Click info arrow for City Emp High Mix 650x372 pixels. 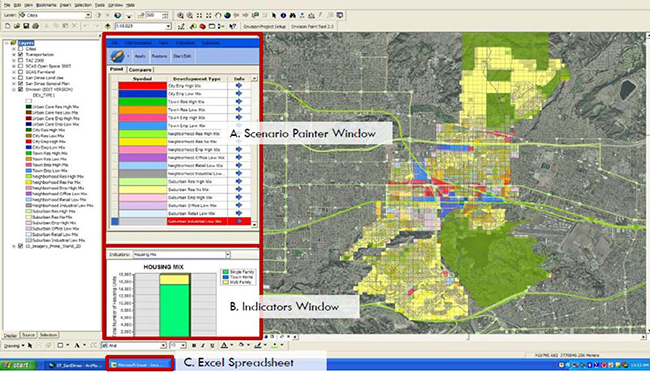(x=238, y=85)
